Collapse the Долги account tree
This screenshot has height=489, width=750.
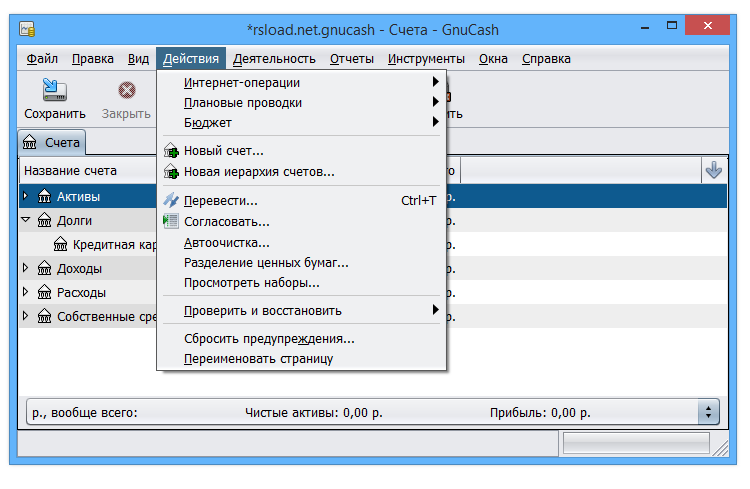point(26,220)
